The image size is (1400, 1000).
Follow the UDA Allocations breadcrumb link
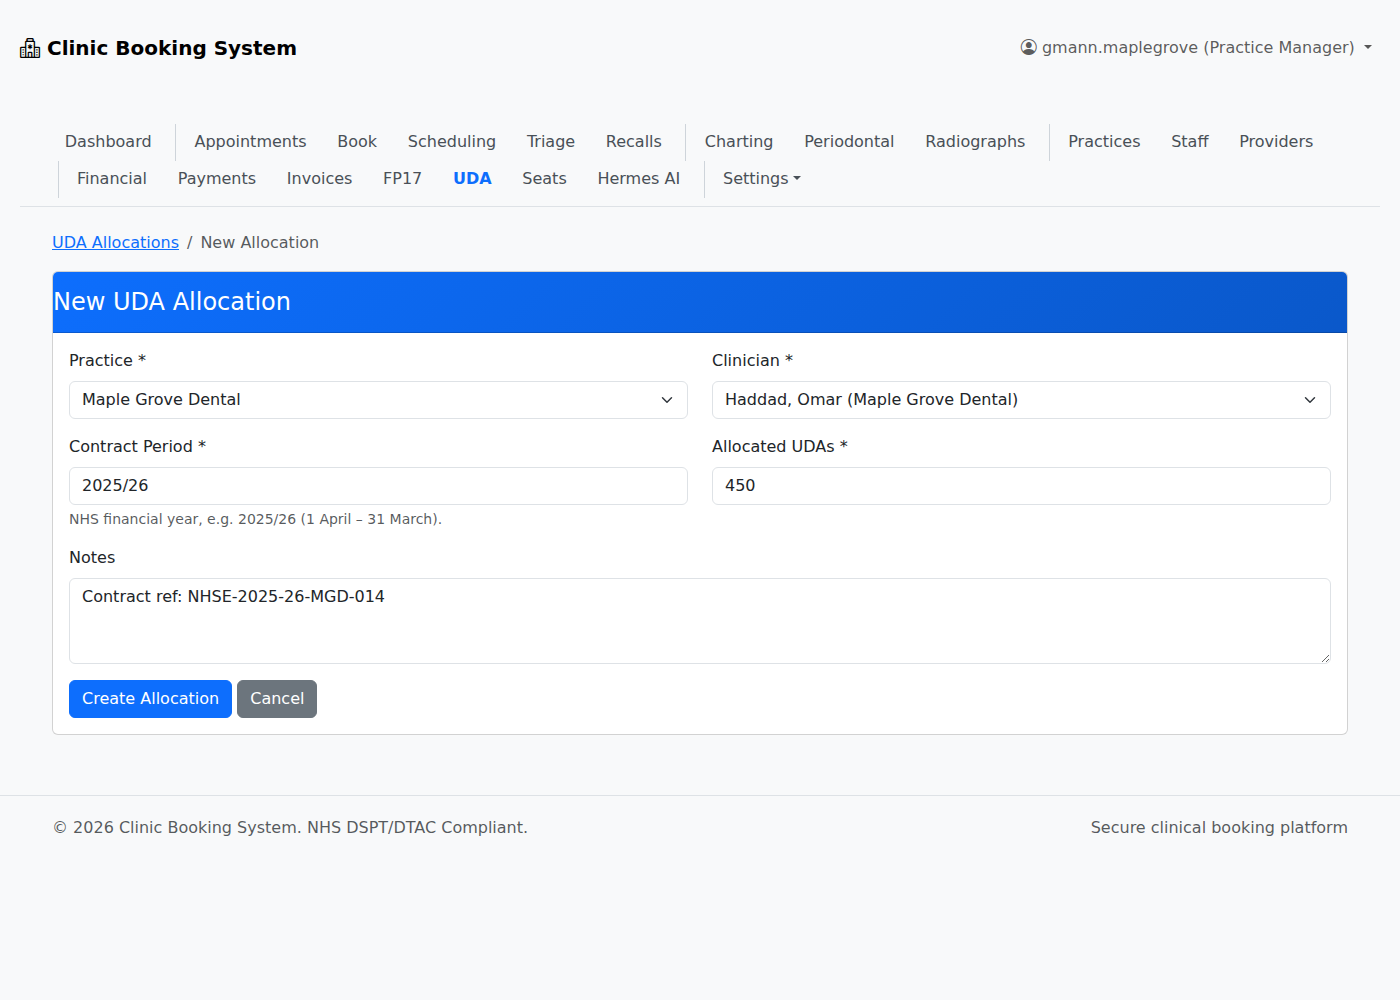click(115, 242)
